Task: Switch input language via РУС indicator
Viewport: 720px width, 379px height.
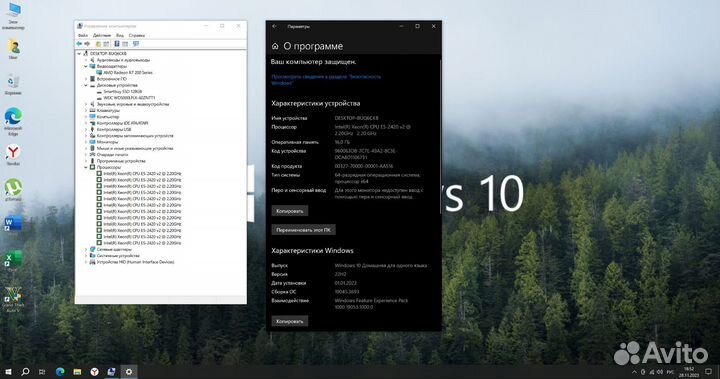Action: (670, 372)
